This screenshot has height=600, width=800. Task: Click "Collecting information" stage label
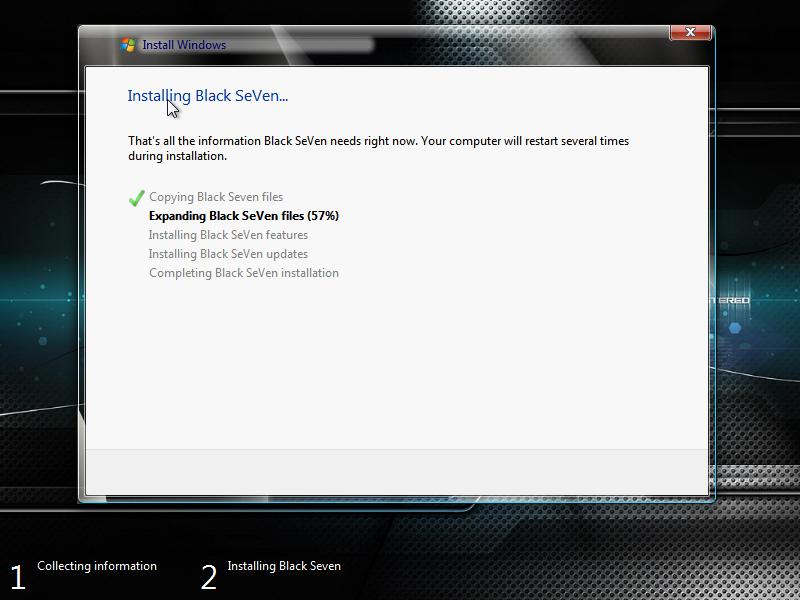coord(97,566)
